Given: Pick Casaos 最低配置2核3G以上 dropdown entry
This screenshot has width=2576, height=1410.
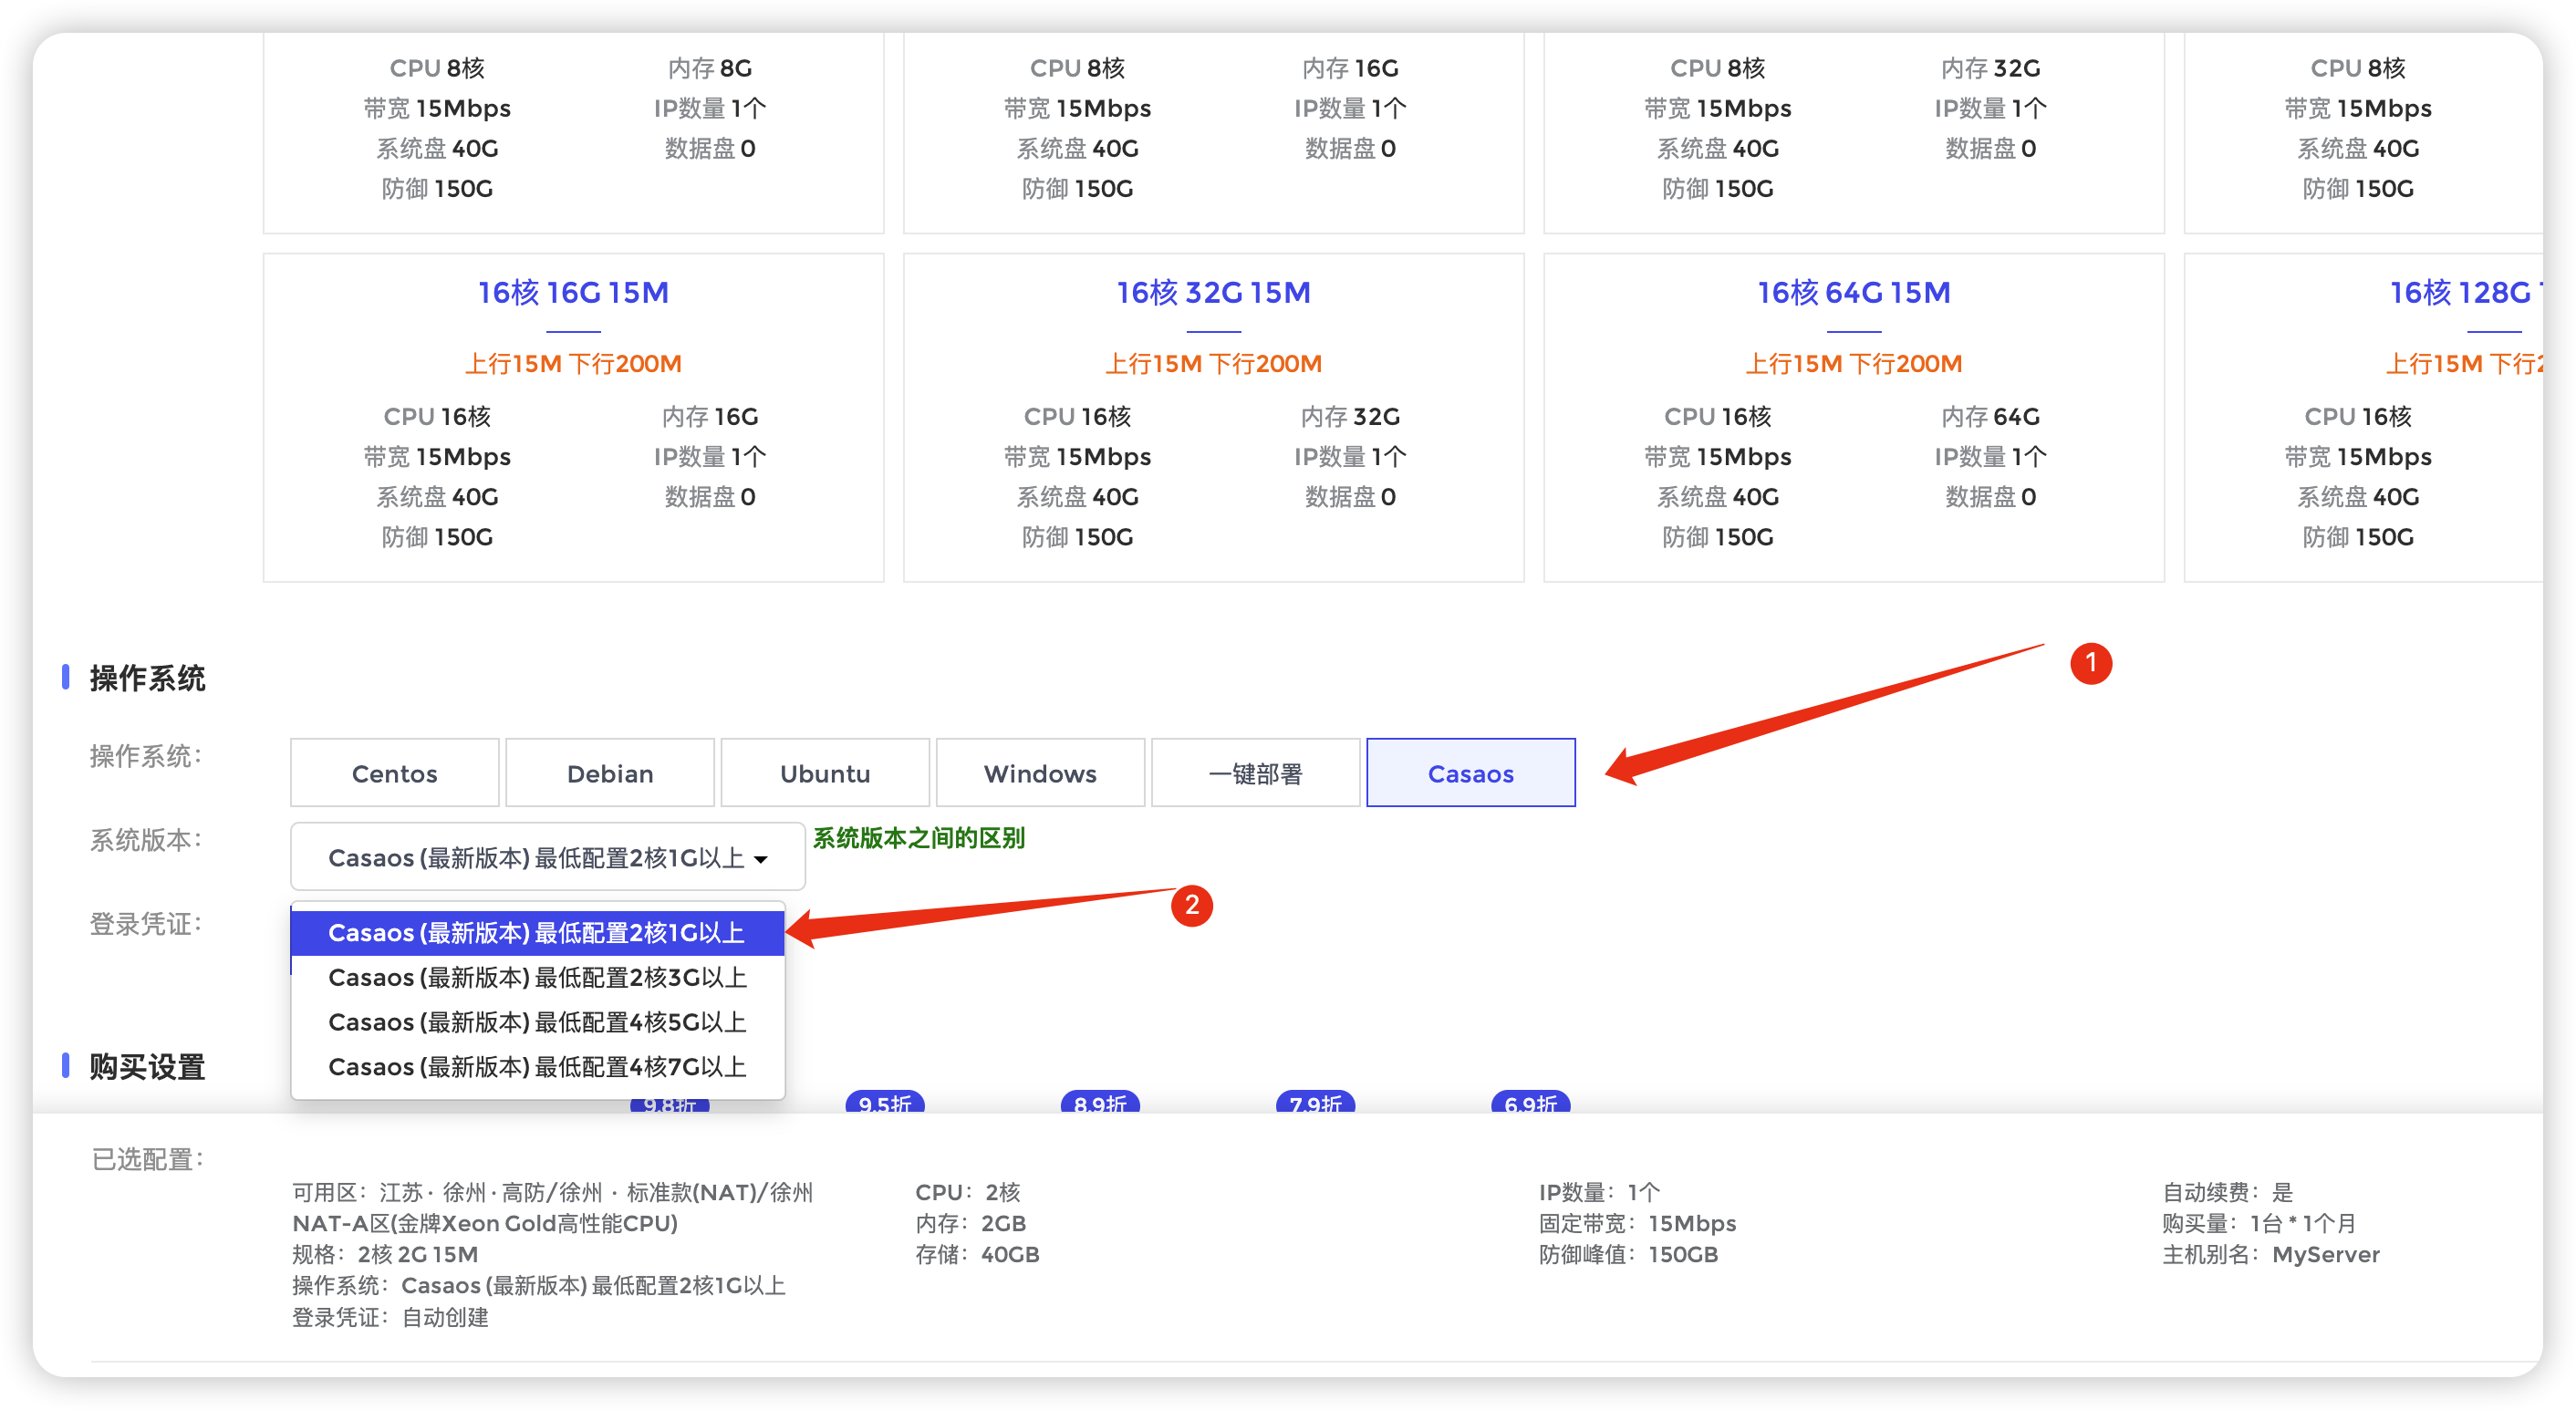Looking at the screenshot, I should (x=536, y=977).
